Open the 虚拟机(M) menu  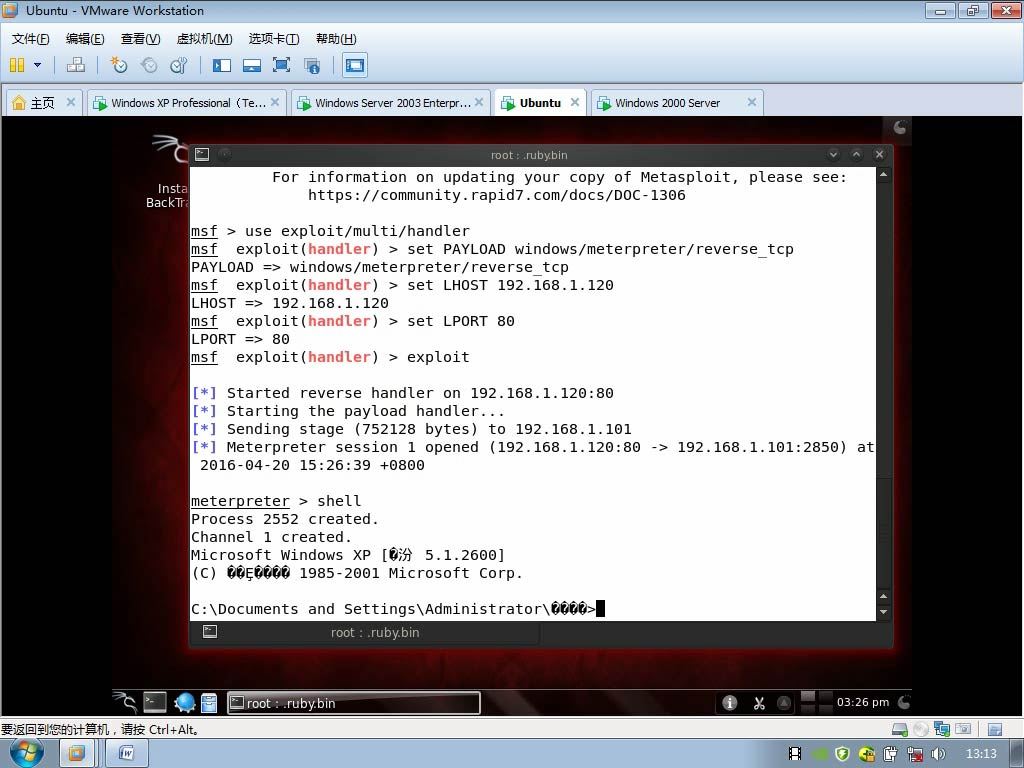[x=204, y=39]
